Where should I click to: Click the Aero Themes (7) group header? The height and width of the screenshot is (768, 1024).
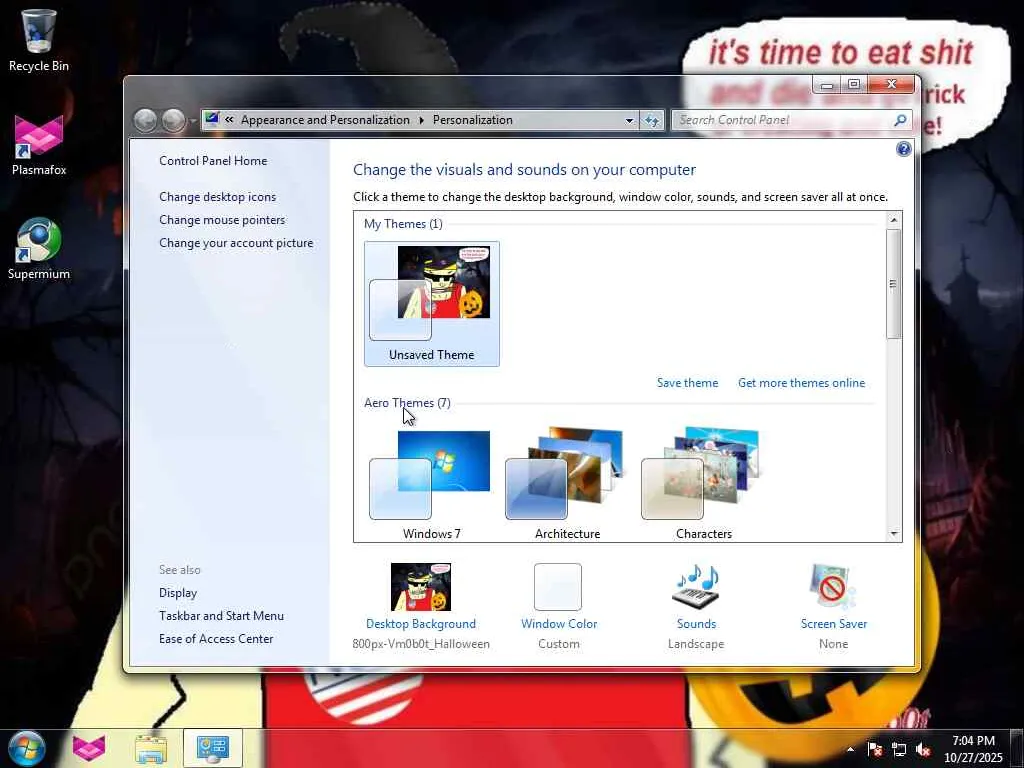coord(407,403)
